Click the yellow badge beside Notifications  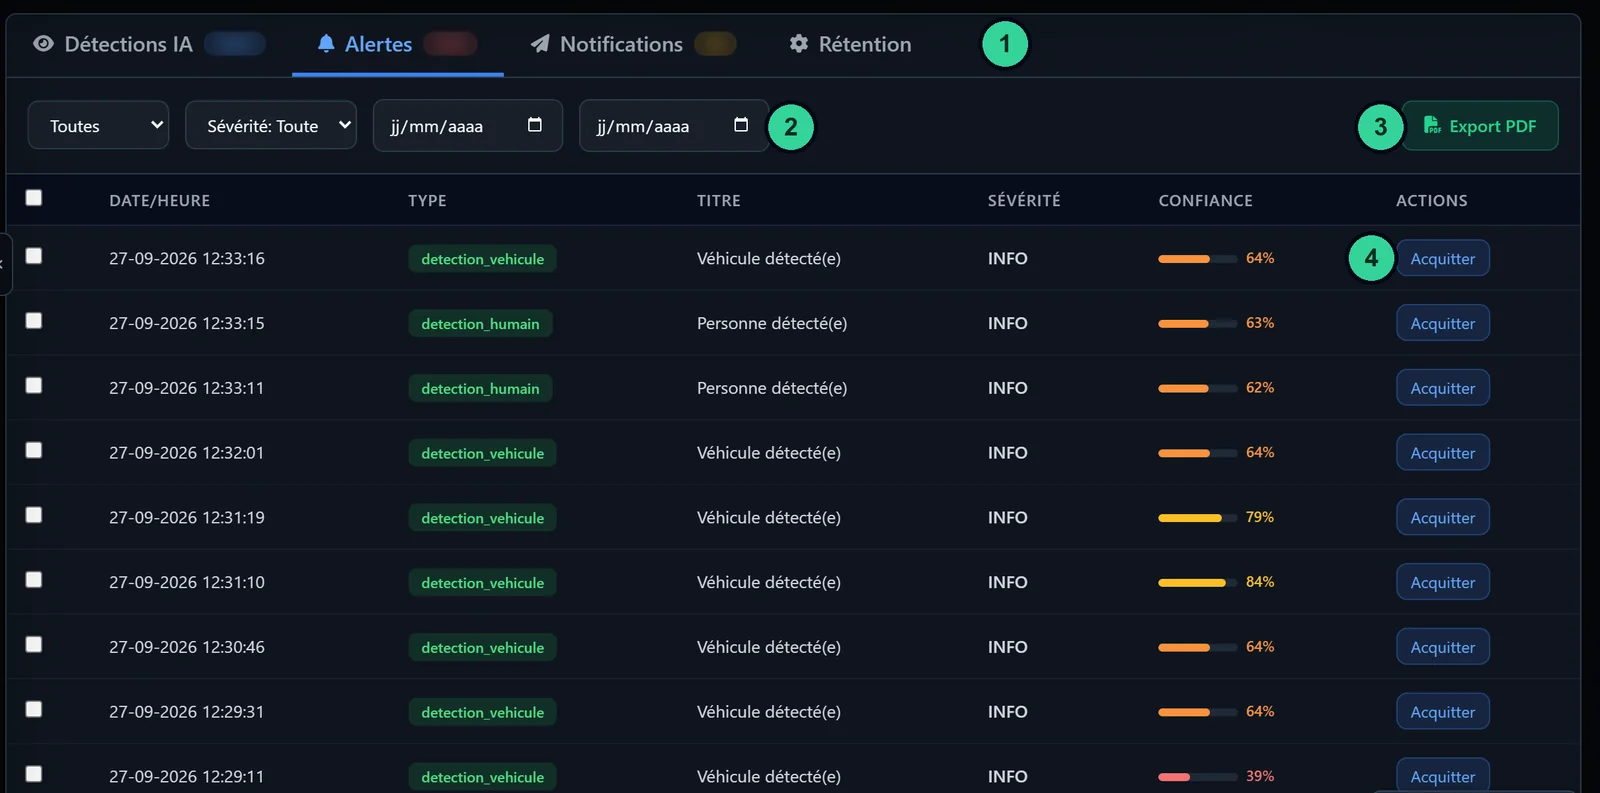[715, 44]
